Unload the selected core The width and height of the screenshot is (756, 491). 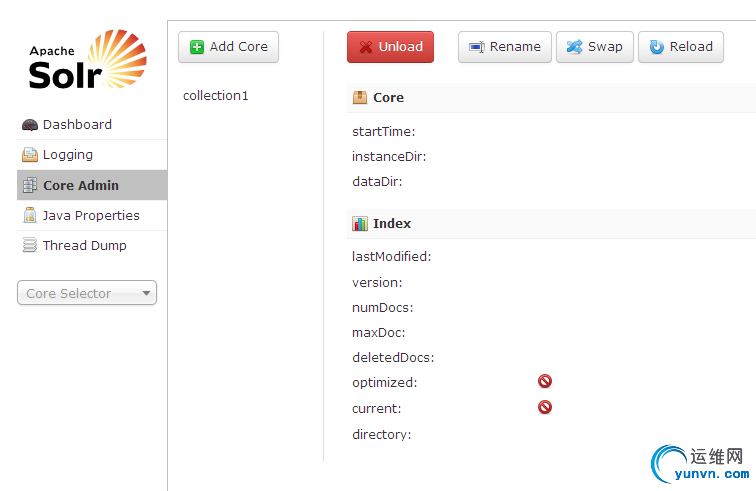pos(391,47)
